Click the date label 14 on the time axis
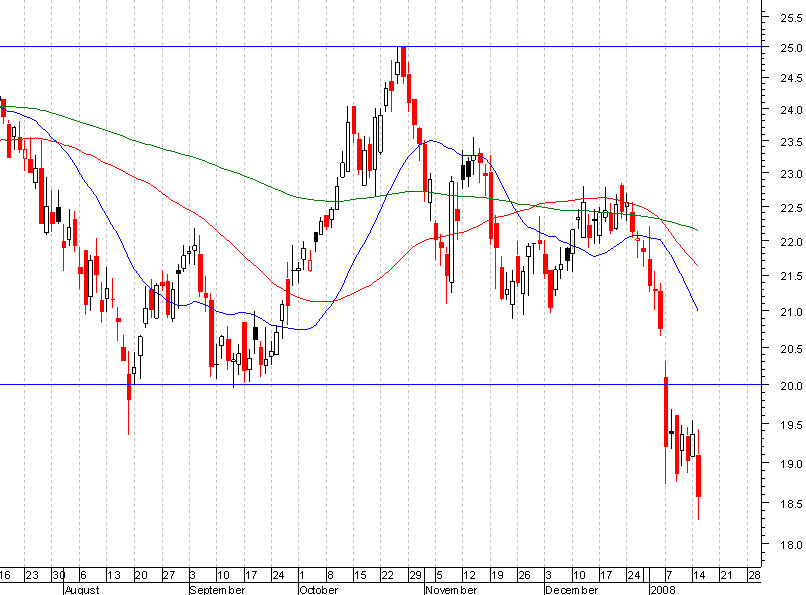 click(x=699, y=575)
